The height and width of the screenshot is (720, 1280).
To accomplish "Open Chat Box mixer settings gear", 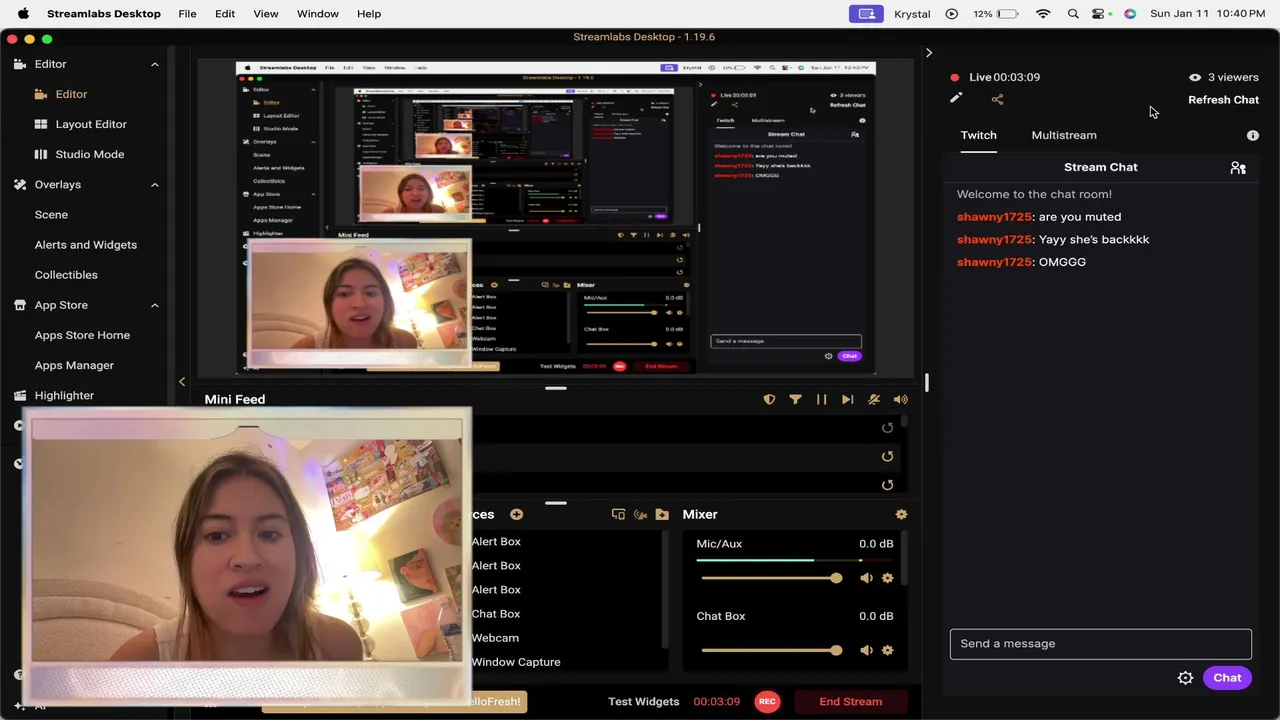I will (x=887, y=650).
